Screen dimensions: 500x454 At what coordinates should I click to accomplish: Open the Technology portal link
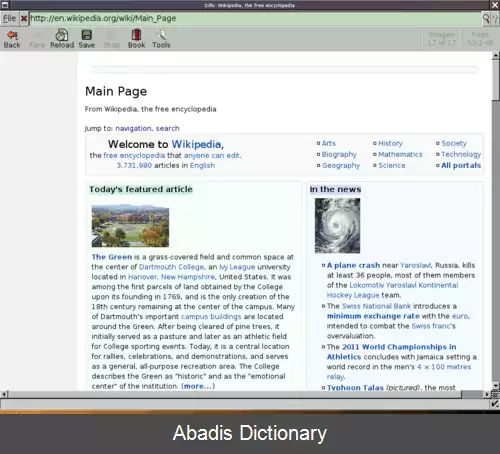(461, 154)
